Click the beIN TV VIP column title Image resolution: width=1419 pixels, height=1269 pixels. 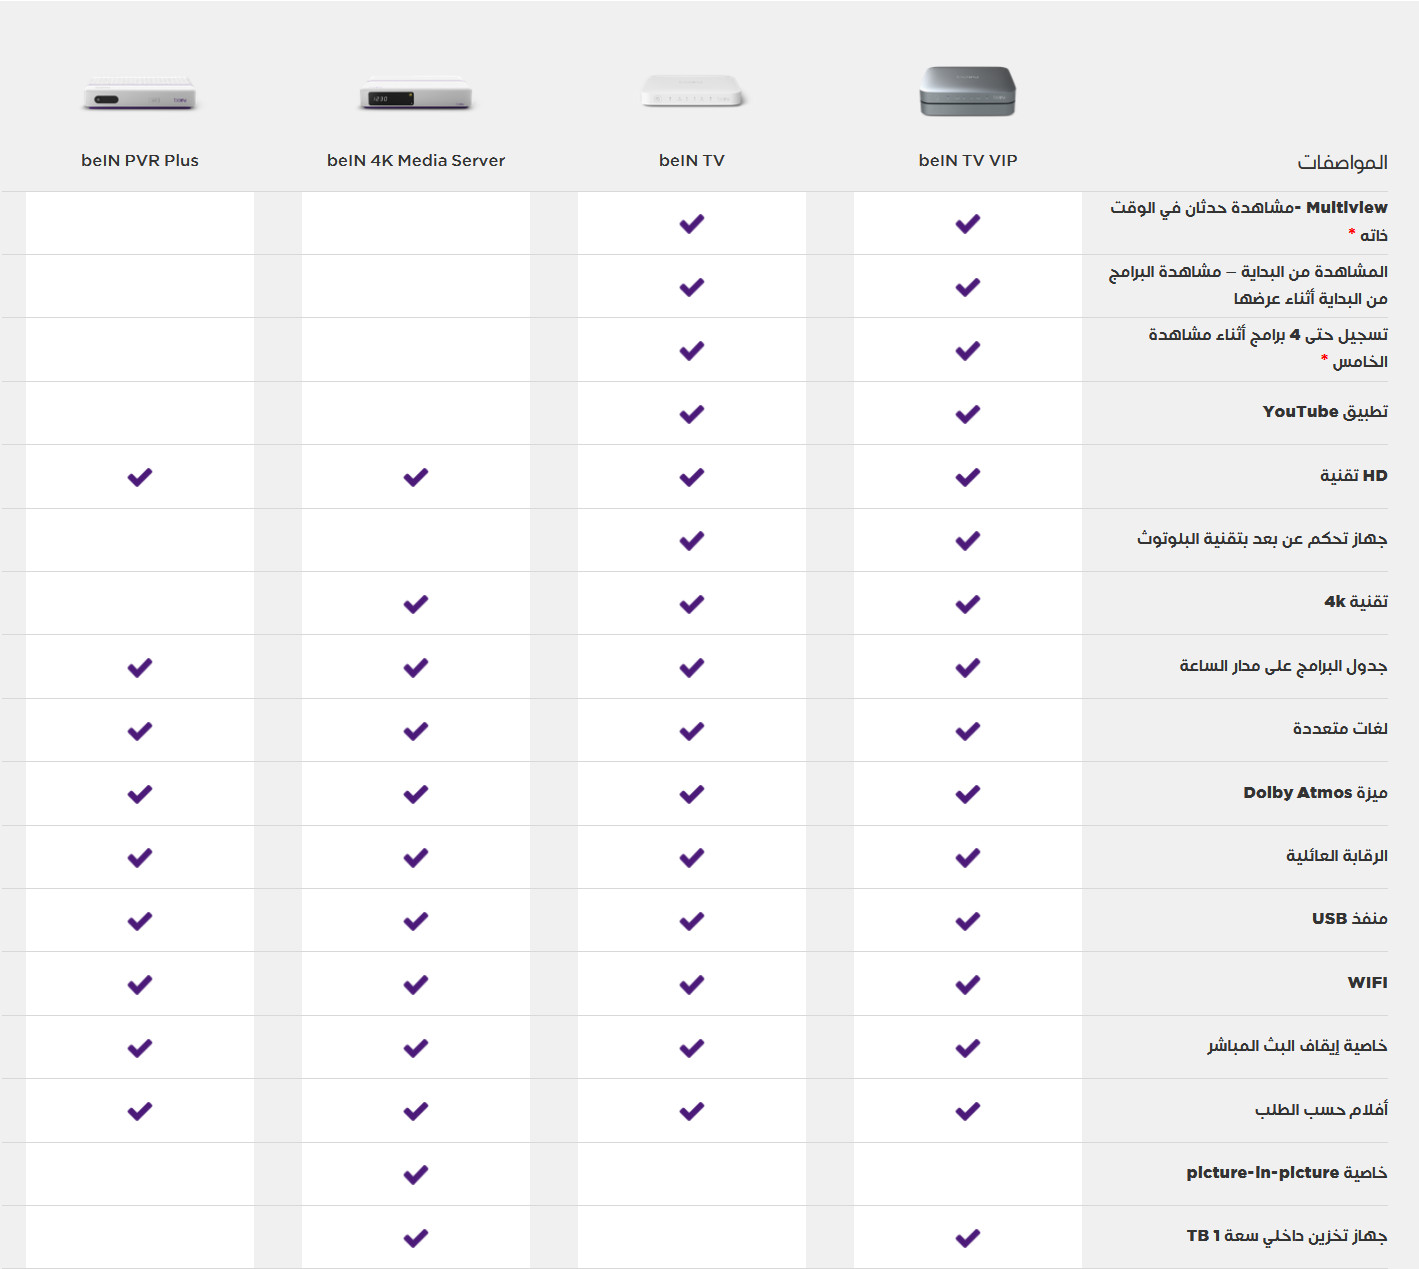(x=967, y=160)
